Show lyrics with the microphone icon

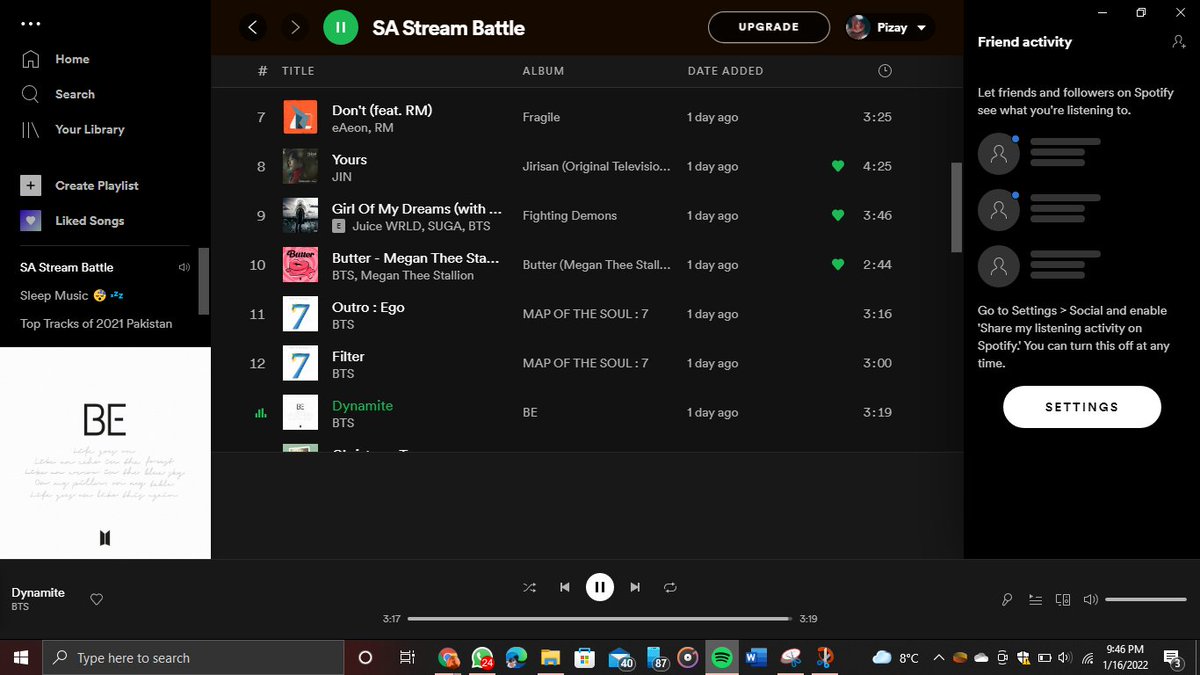coord(1007,599)
